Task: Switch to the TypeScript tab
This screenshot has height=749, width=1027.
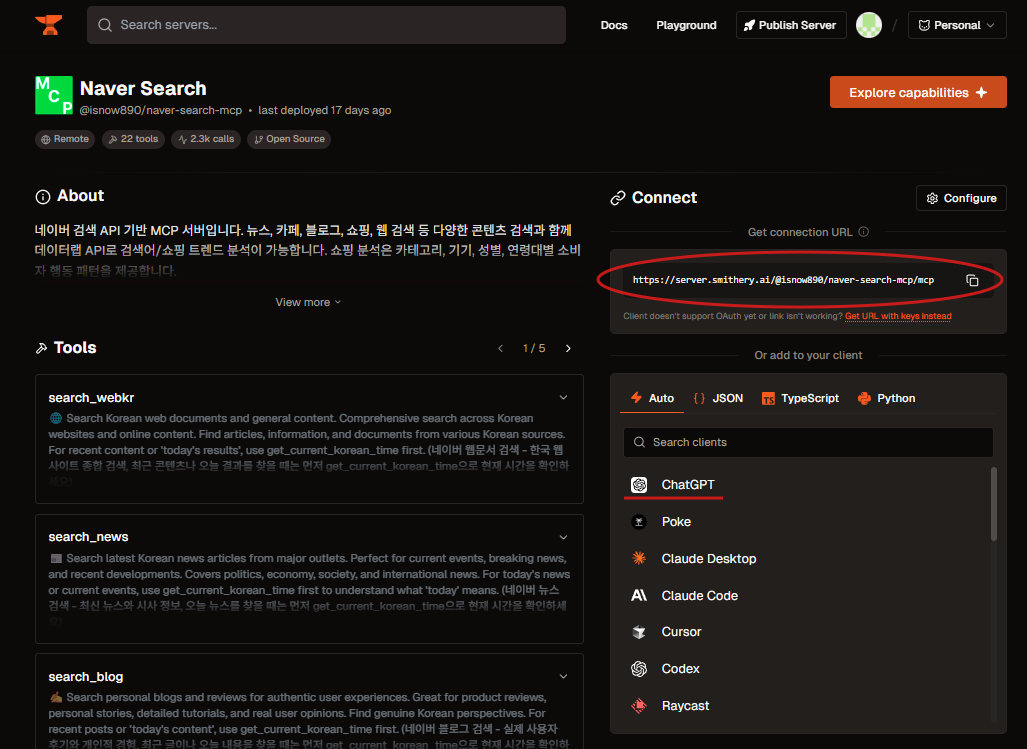Action: pos(800,398)
